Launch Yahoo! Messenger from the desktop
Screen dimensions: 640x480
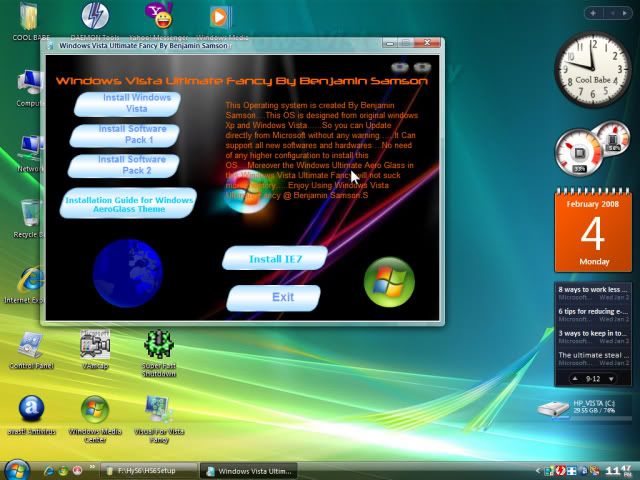point(159,21)
